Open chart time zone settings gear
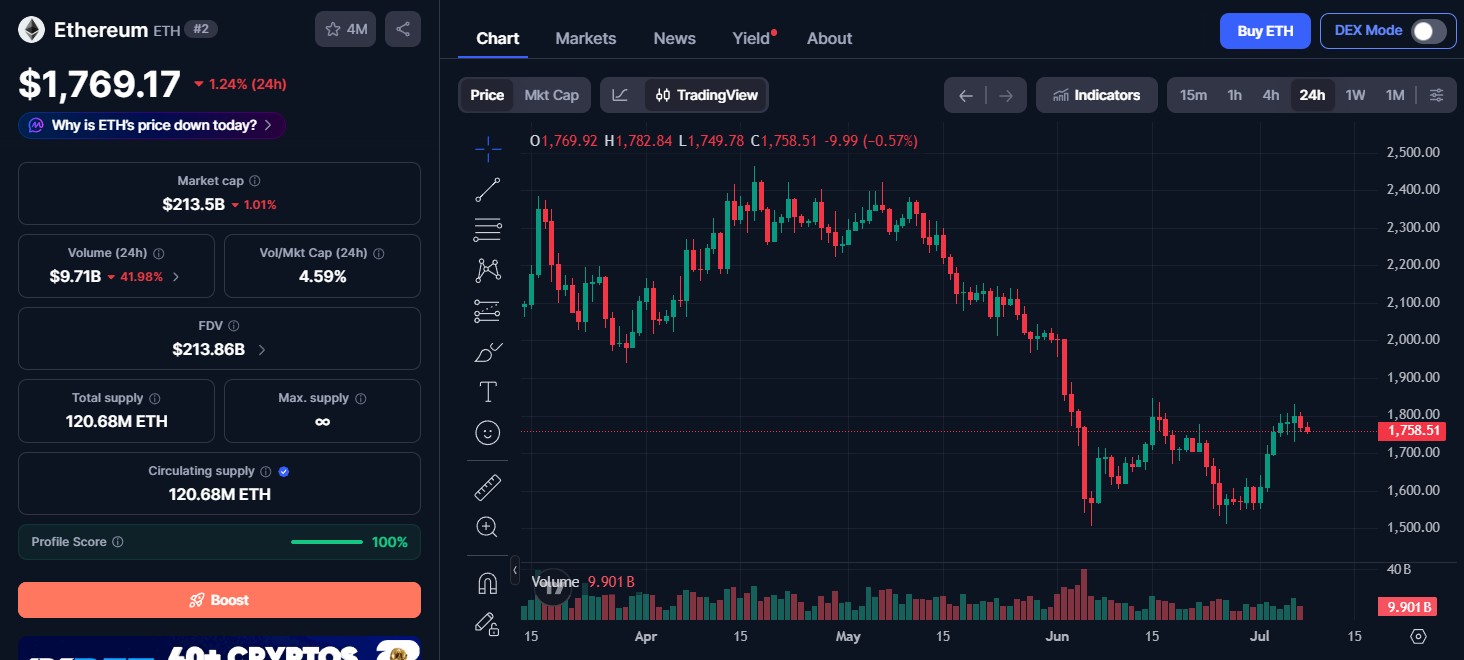Image resolution: width=1464 pixels, height=660 pixels. tap(1418, 636)
